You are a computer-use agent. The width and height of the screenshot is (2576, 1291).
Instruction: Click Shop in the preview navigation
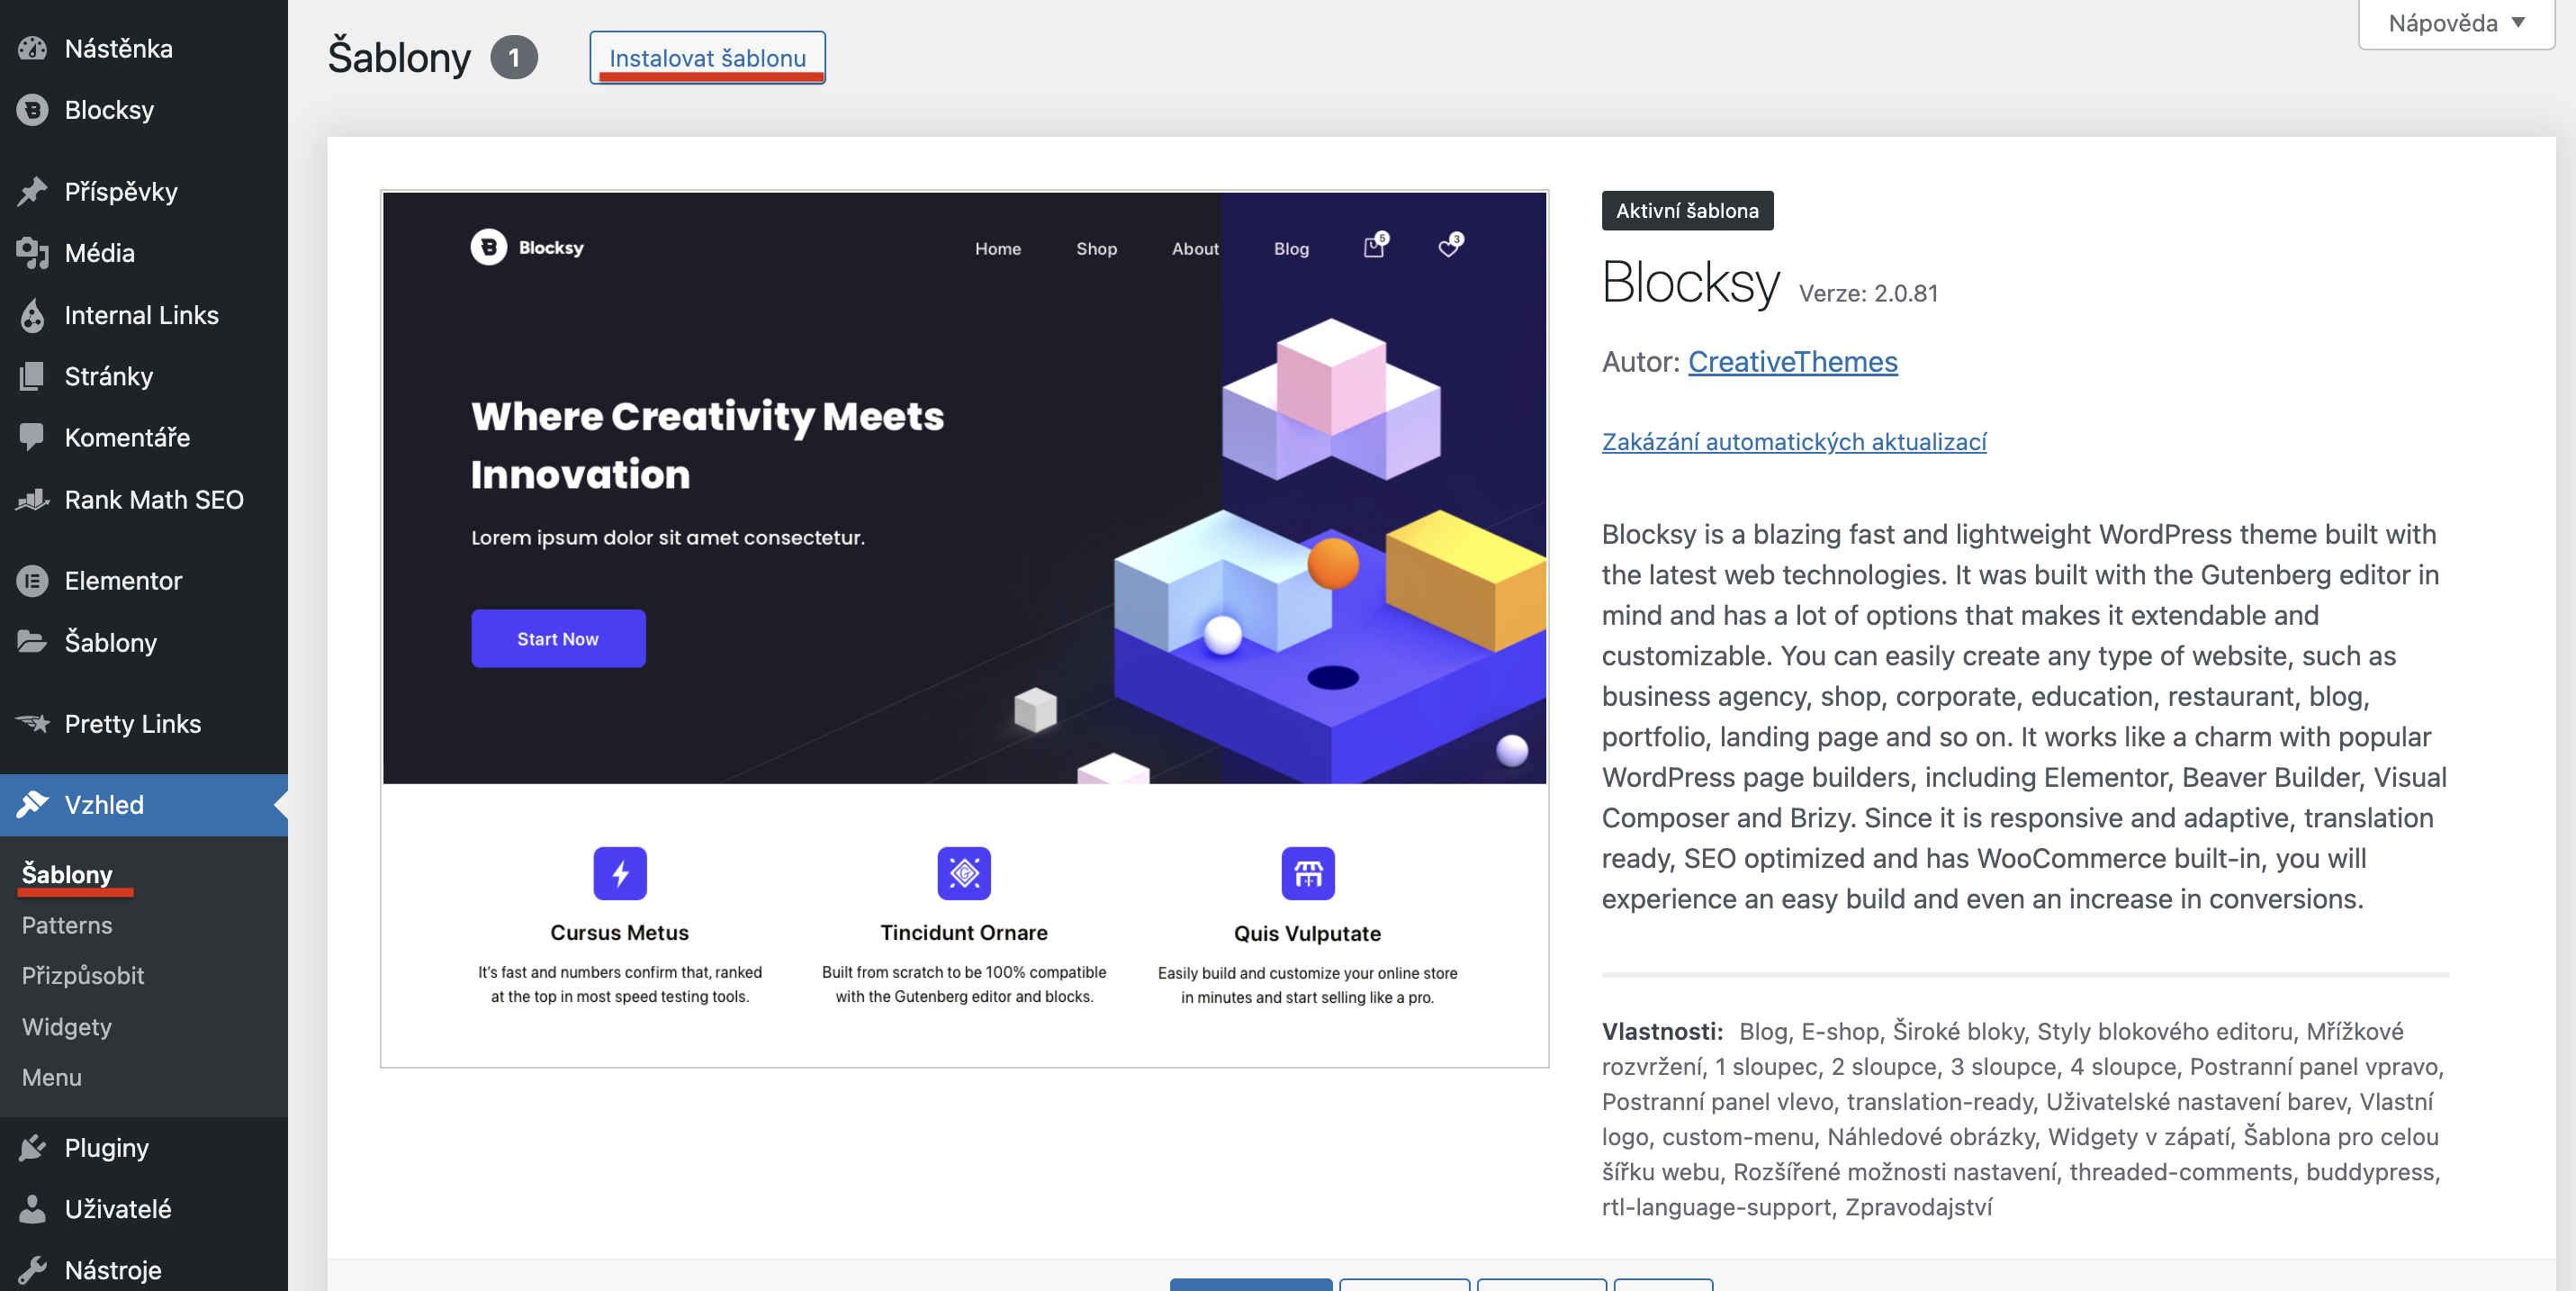click(x=1096, y=248)
